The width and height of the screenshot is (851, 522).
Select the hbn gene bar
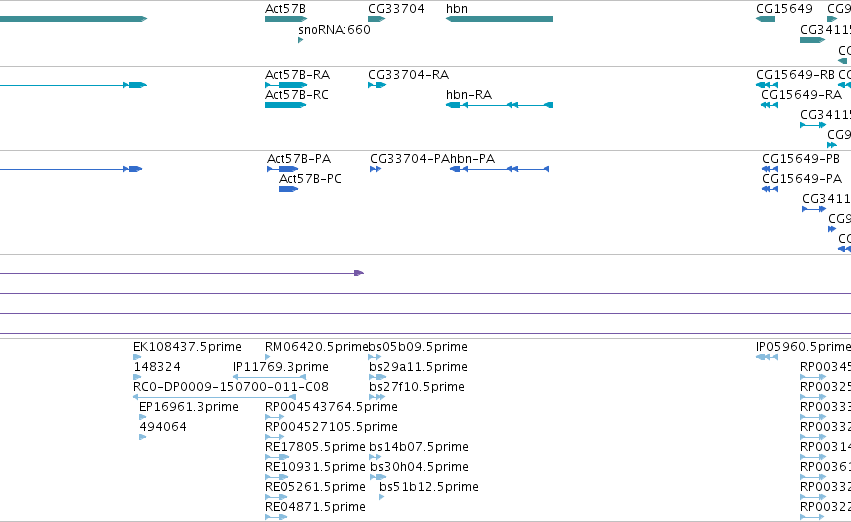point(499,19)
